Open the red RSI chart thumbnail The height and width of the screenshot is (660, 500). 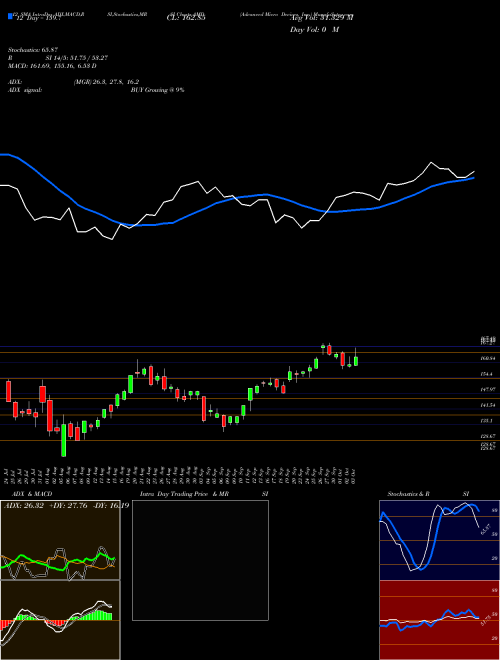(x=439, y=620)
